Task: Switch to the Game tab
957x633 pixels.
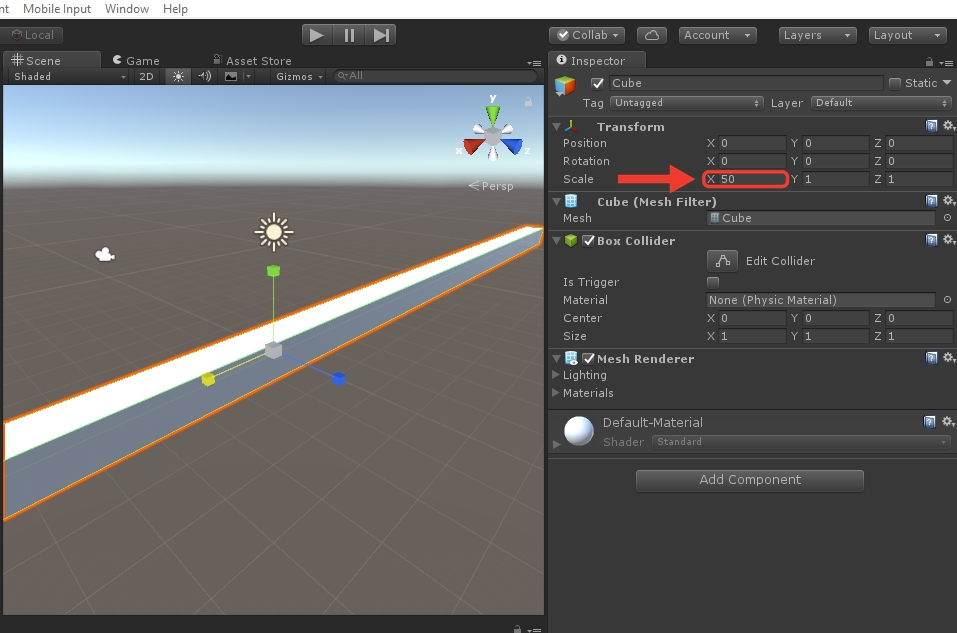Action: (x=136, y=60)
